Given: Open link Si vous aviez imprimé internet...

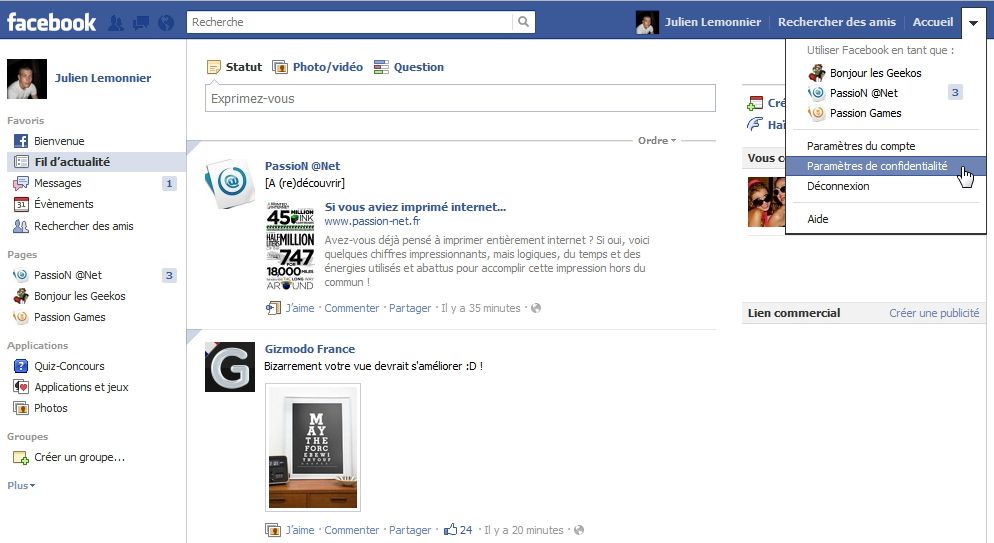Looking at the screenshot, I should (x=415, y=207).
